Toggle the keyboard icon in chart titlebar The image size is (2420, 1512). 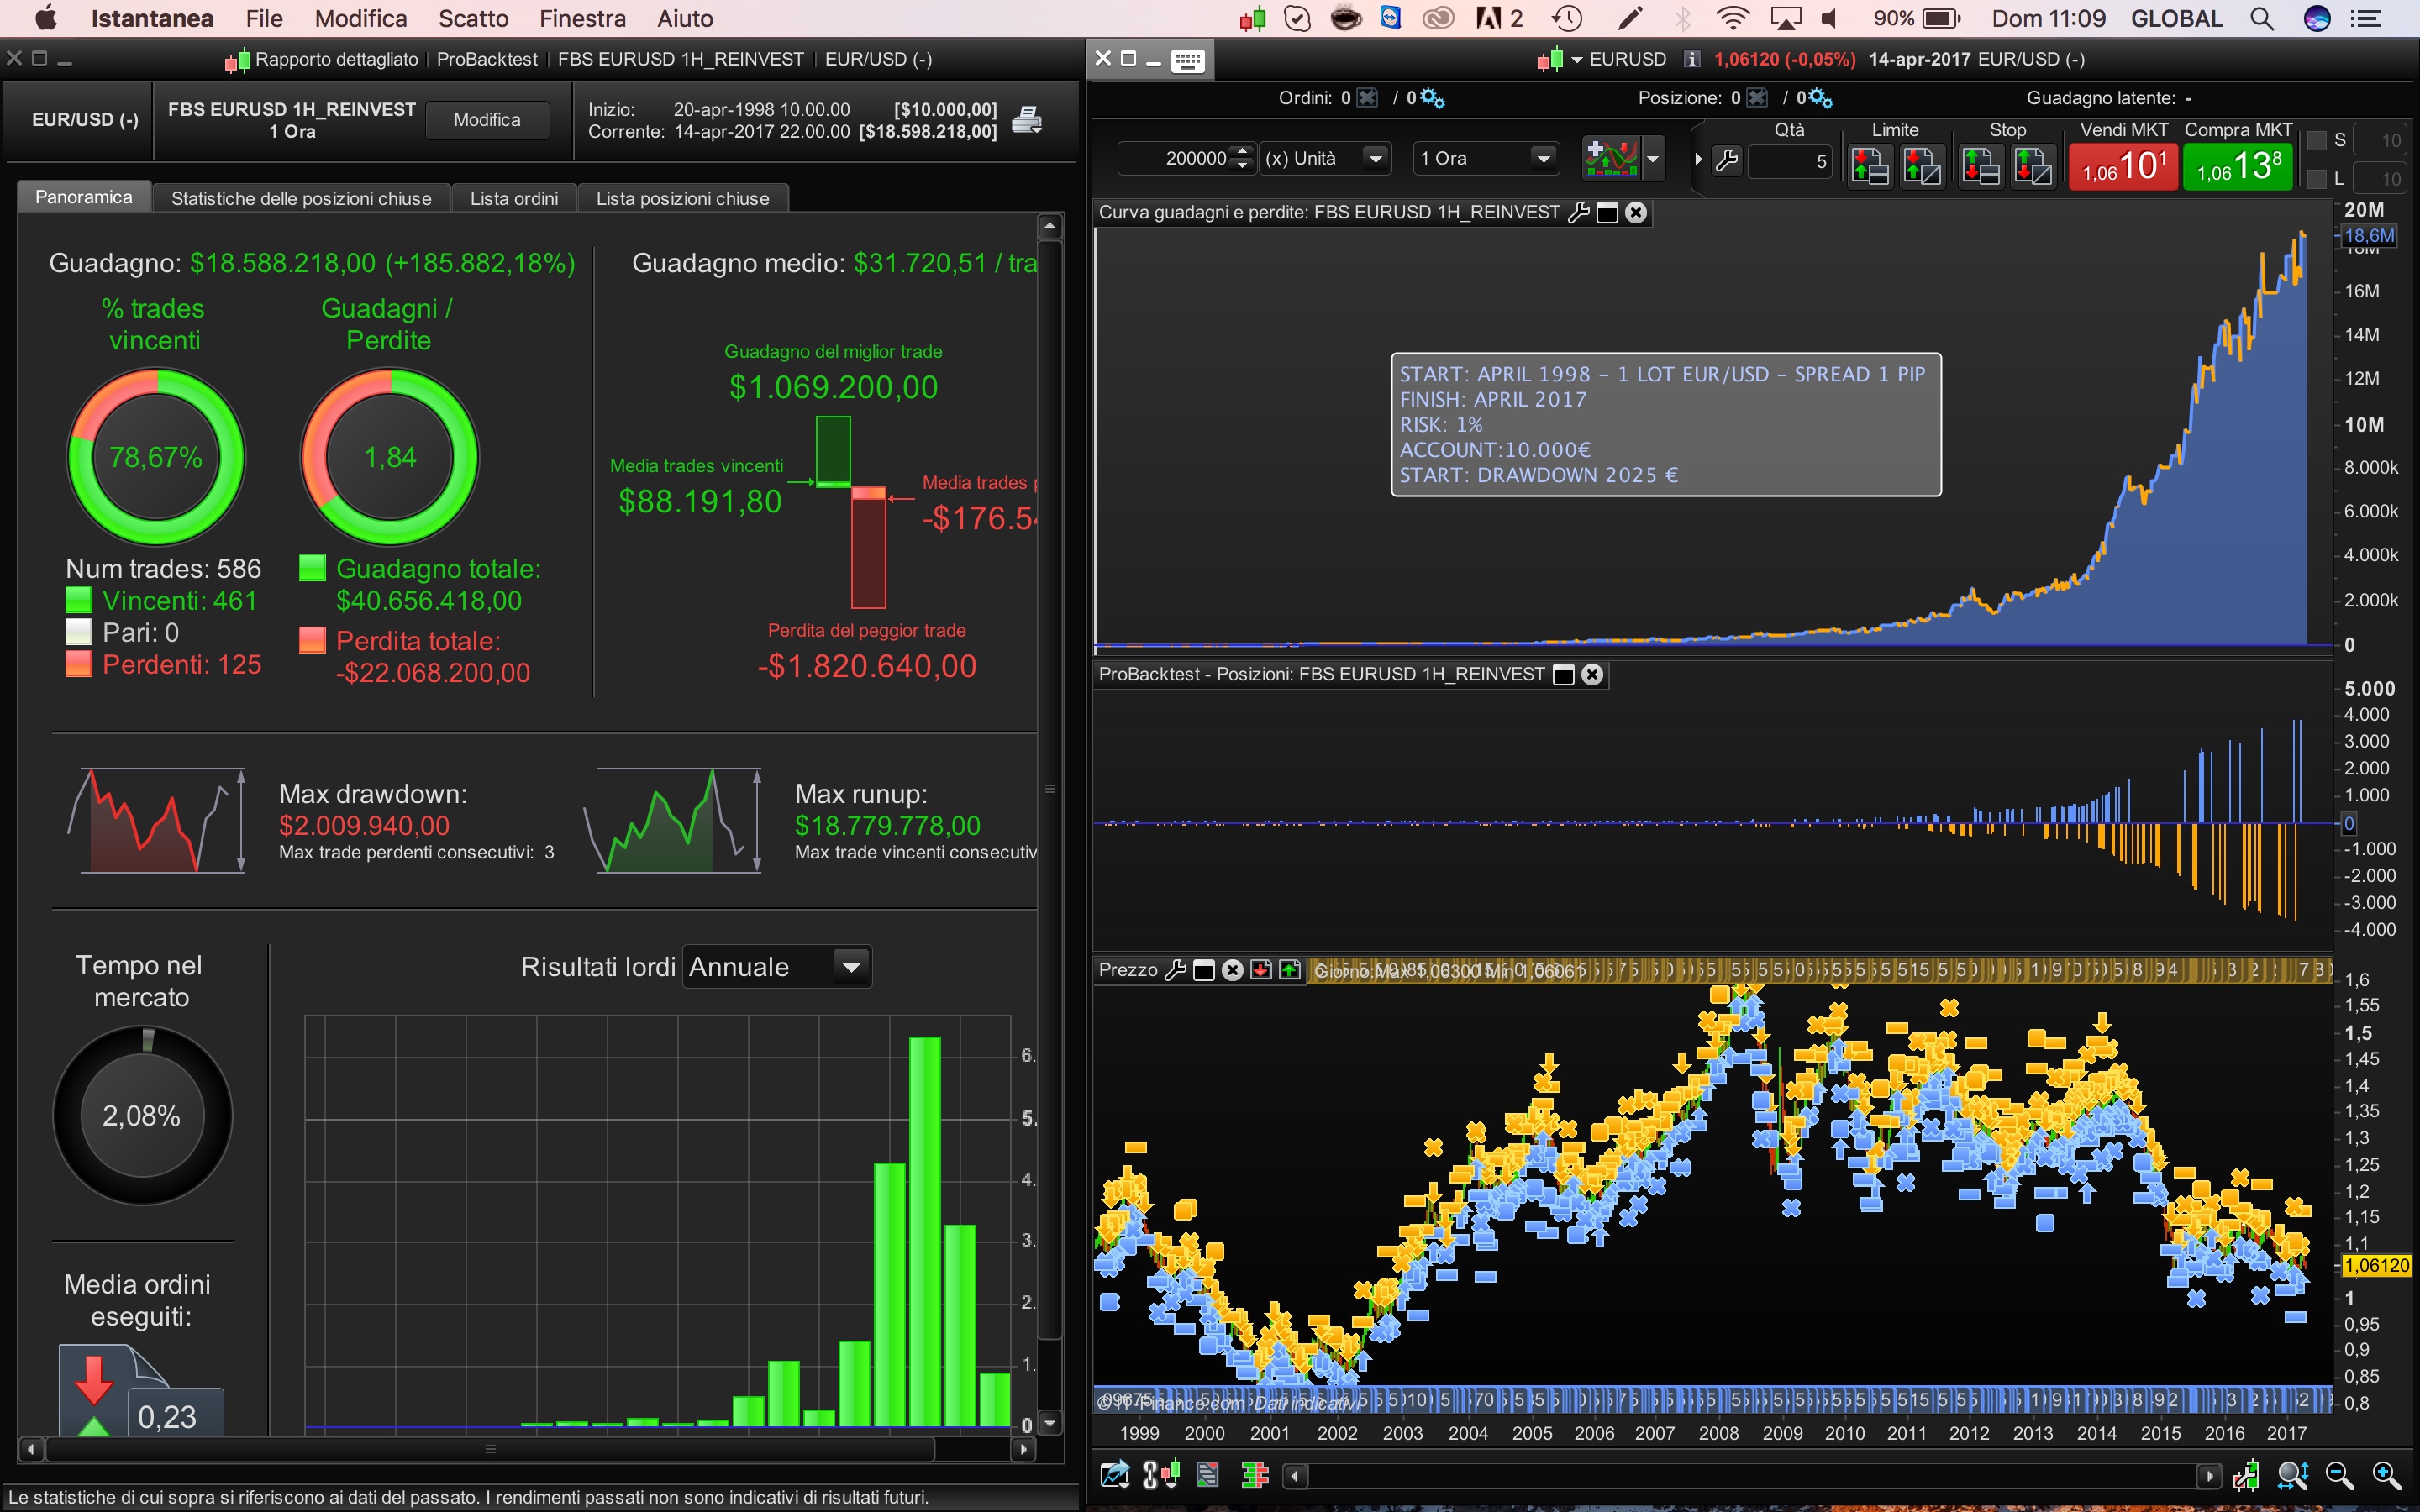coord(1187,60)
